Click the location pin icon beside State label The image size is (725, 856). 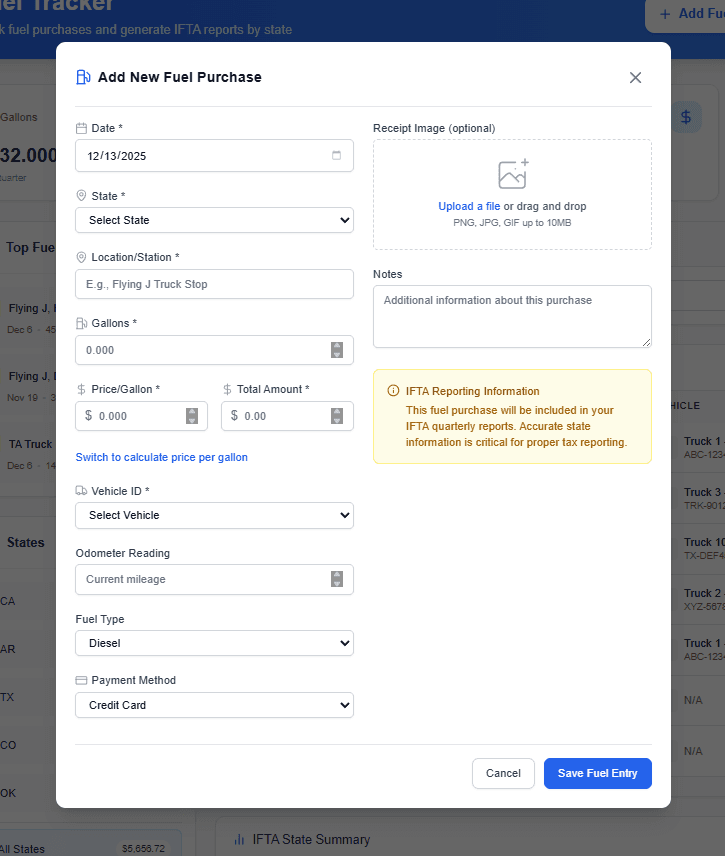(80, 195)
